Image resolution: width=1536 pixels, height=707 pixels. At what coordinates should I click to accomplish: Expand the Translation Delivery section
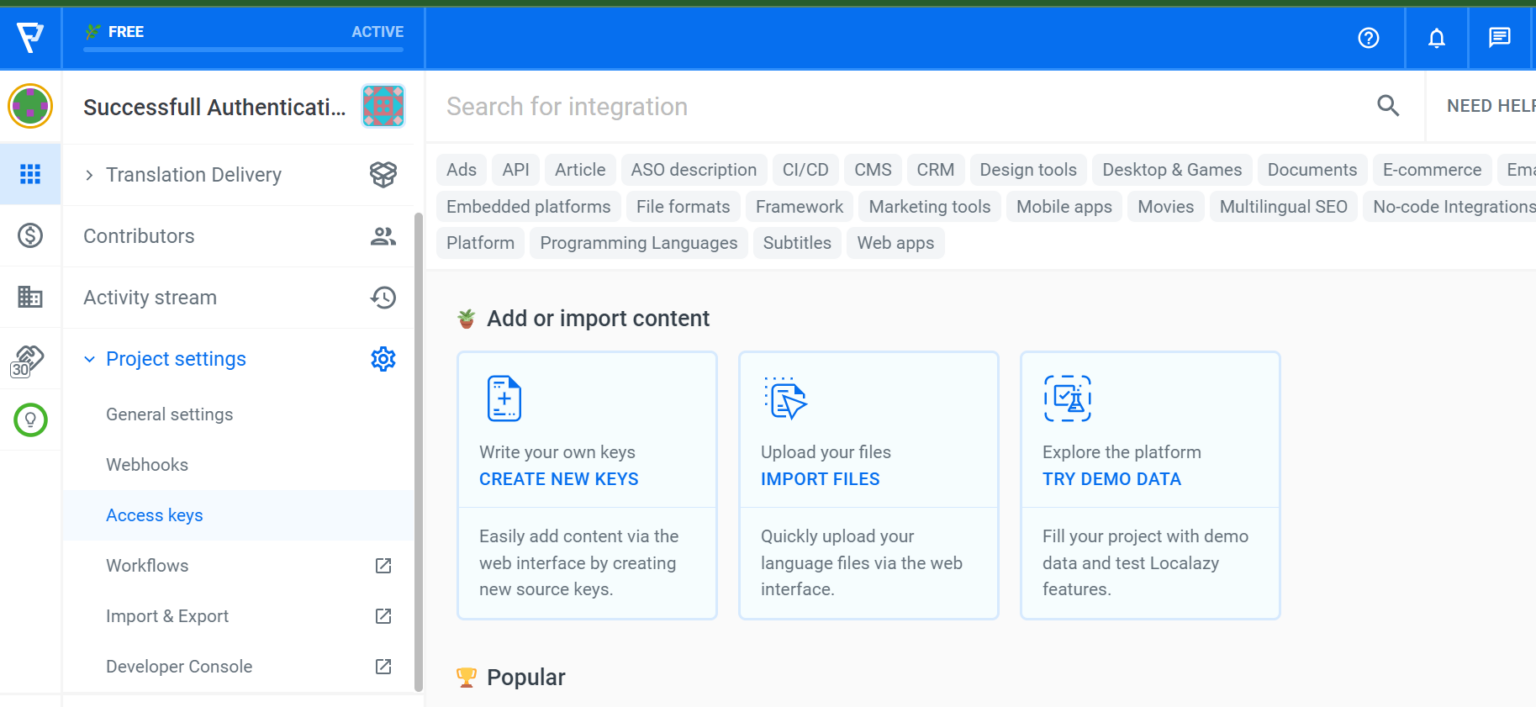point(89,175)
